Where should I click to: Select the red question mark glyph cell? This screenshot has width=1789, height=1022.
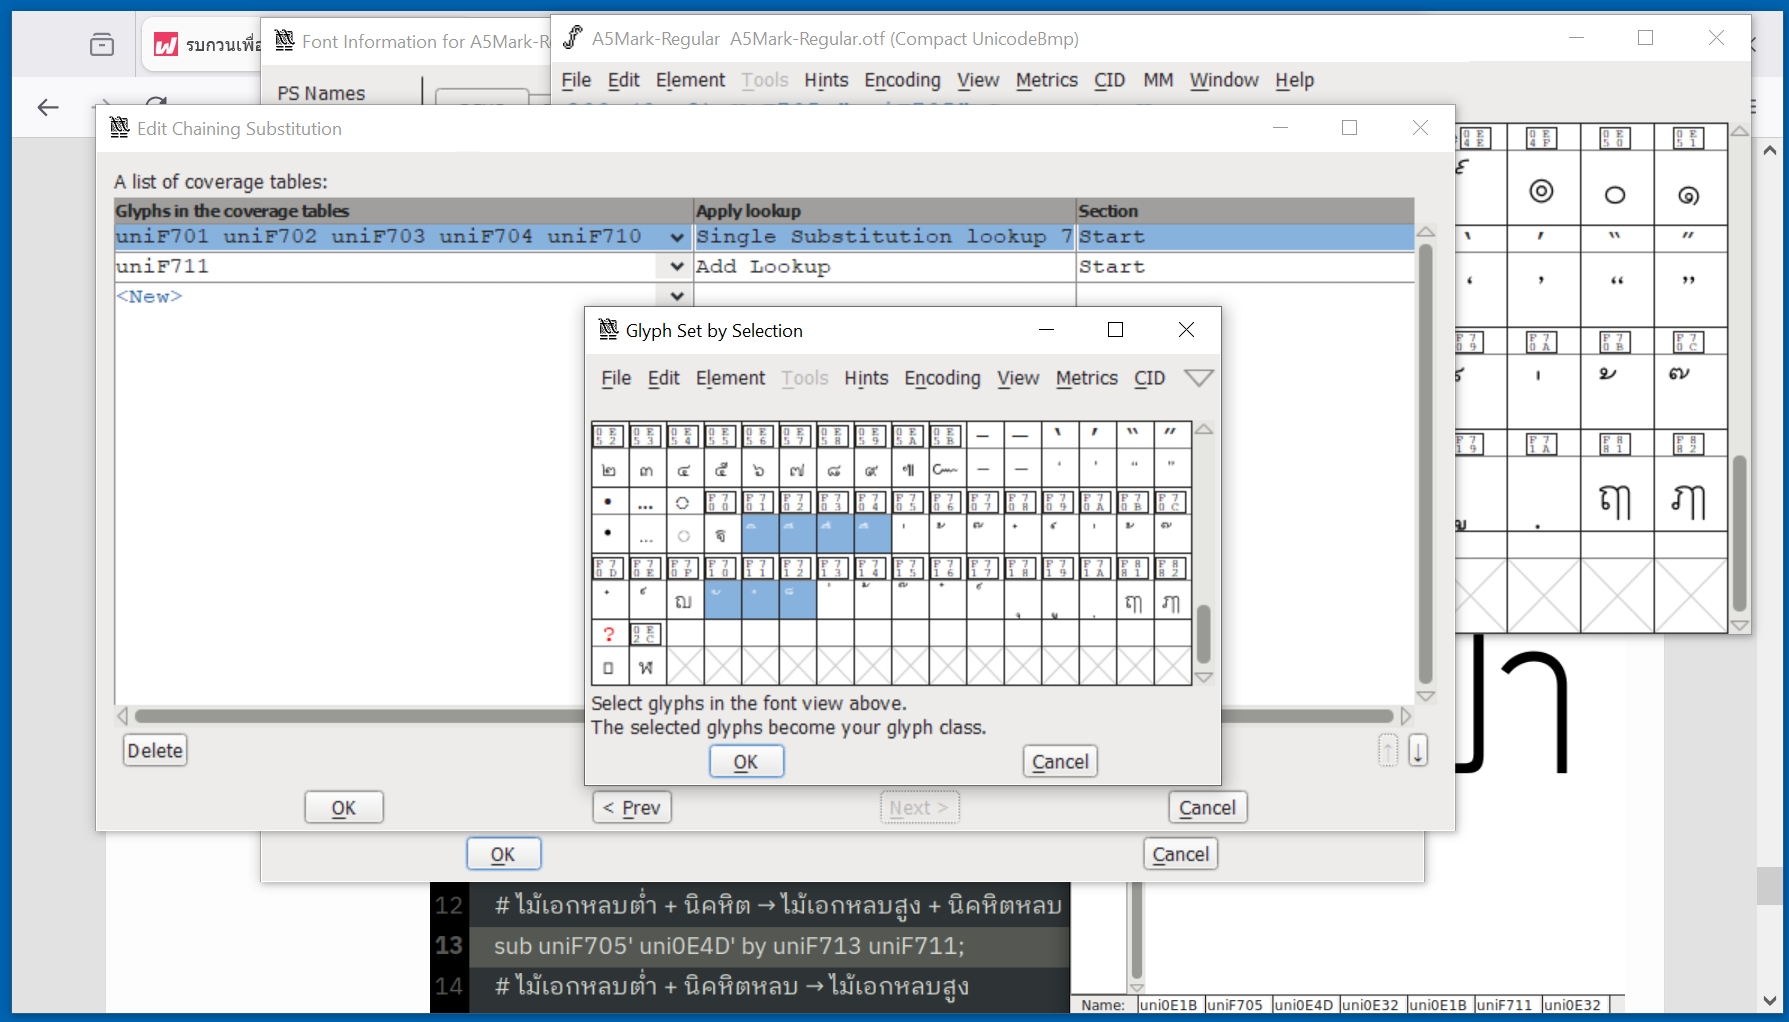[609, 634]
